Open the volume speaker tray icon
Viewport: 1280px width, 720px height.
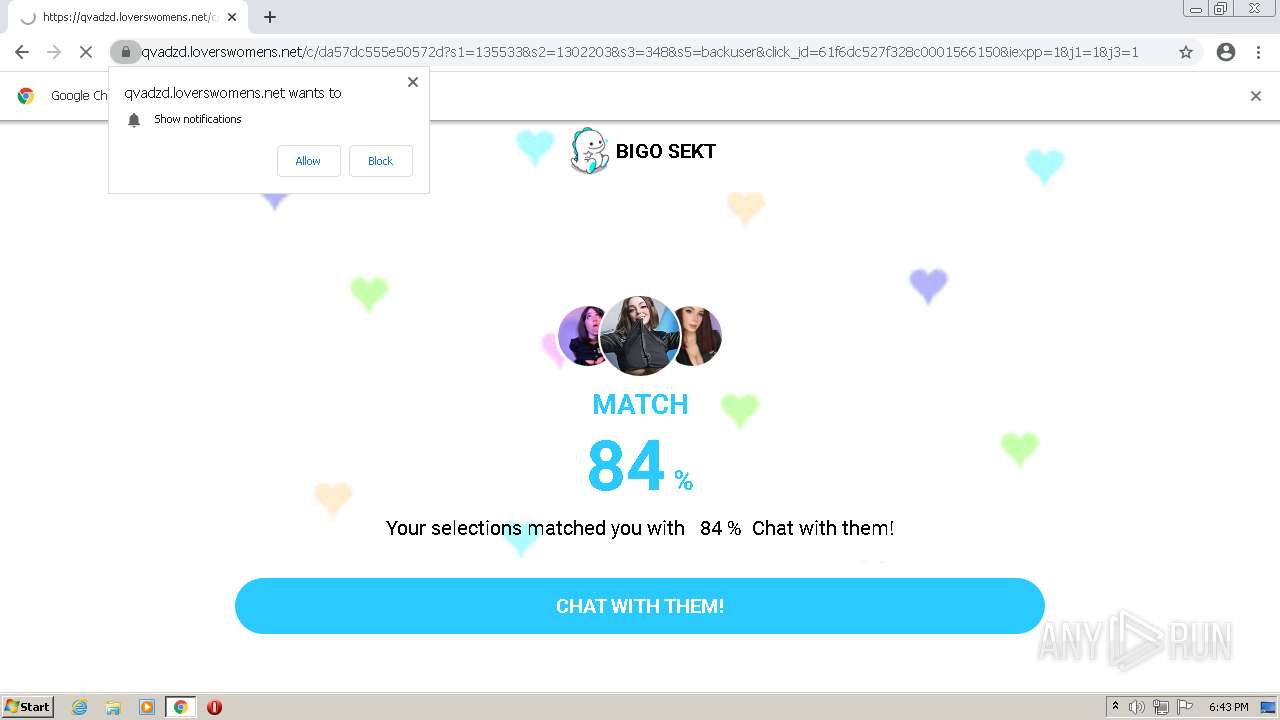[x=1137, y=707]
